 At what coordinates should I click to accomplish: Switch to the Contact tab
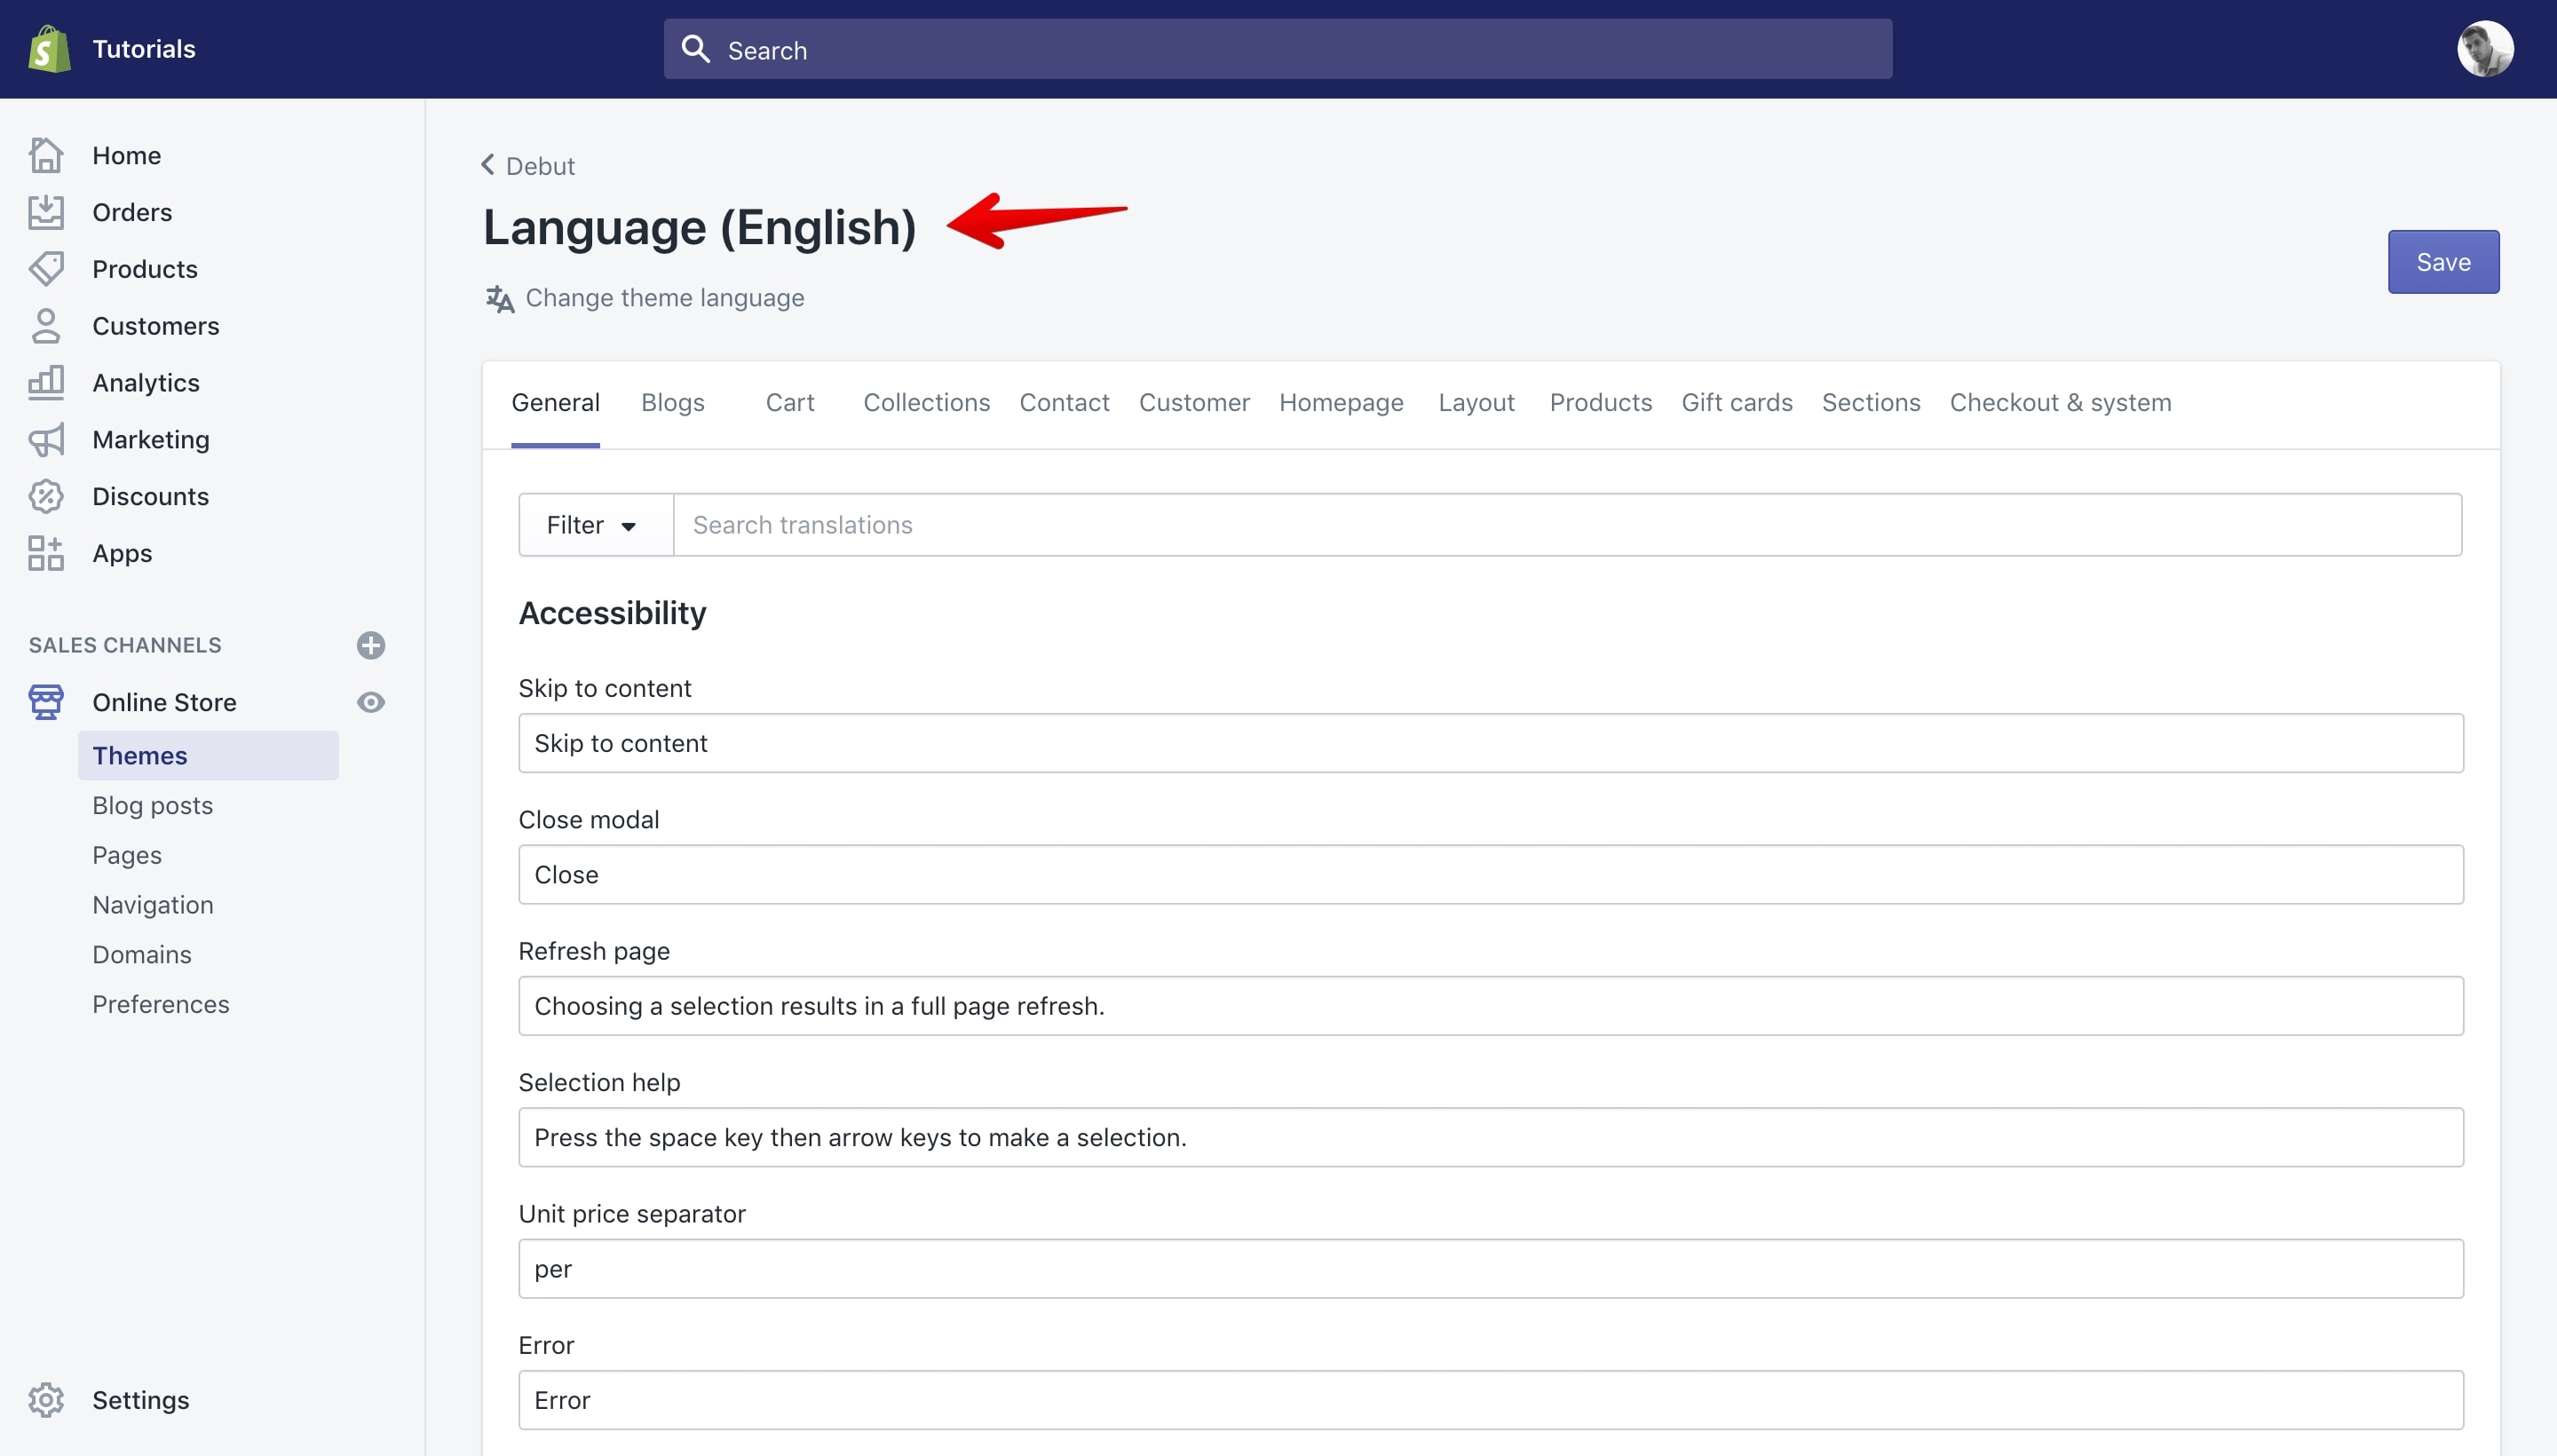point(1064,403)
